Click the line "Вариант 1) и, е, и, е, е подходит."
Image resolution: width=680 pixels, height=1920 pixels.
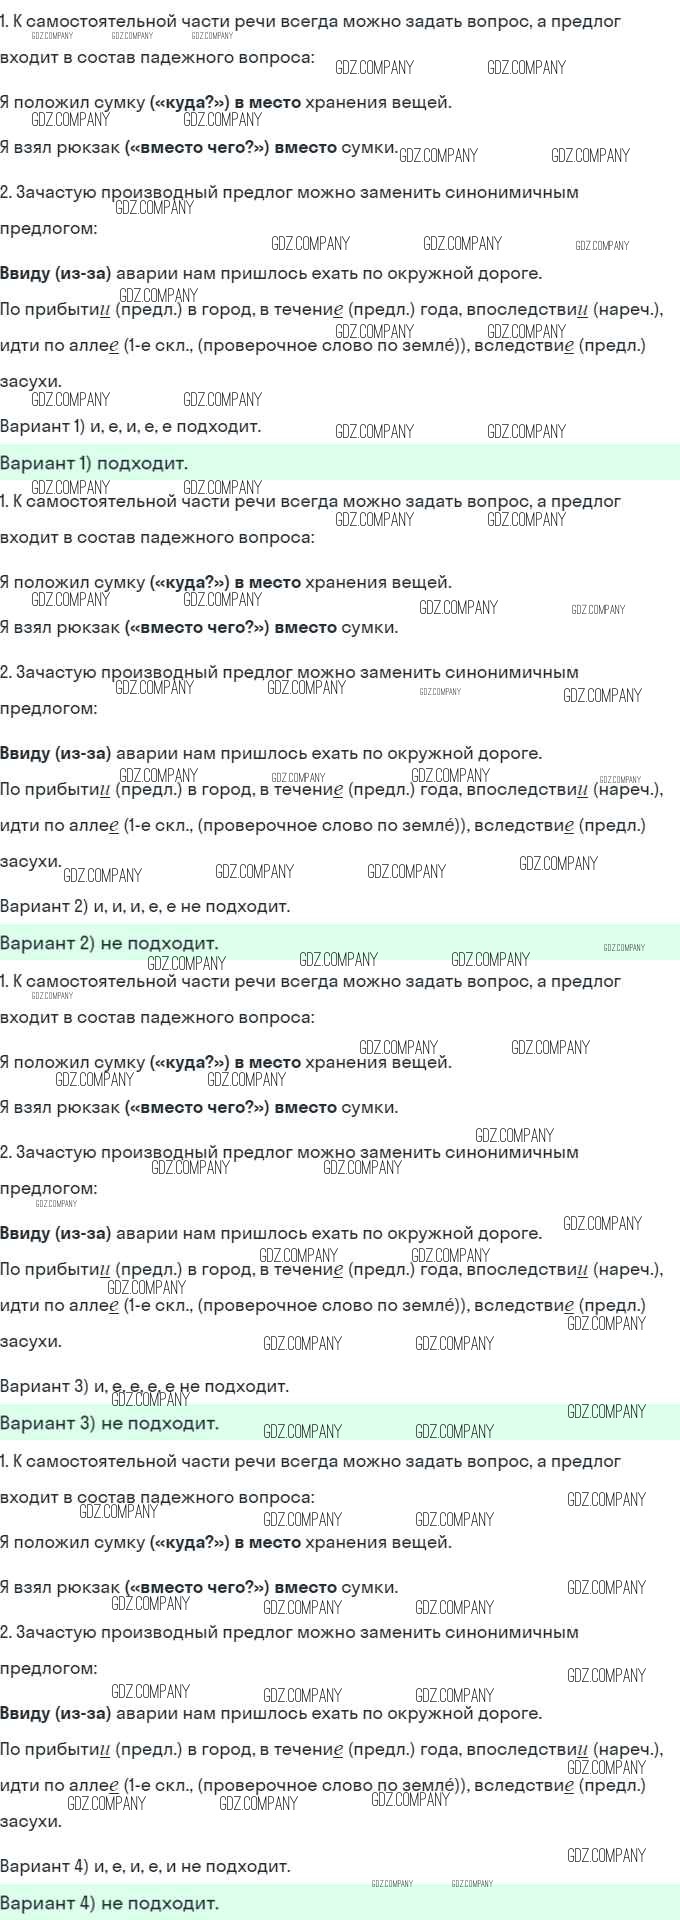pos(130,427)
